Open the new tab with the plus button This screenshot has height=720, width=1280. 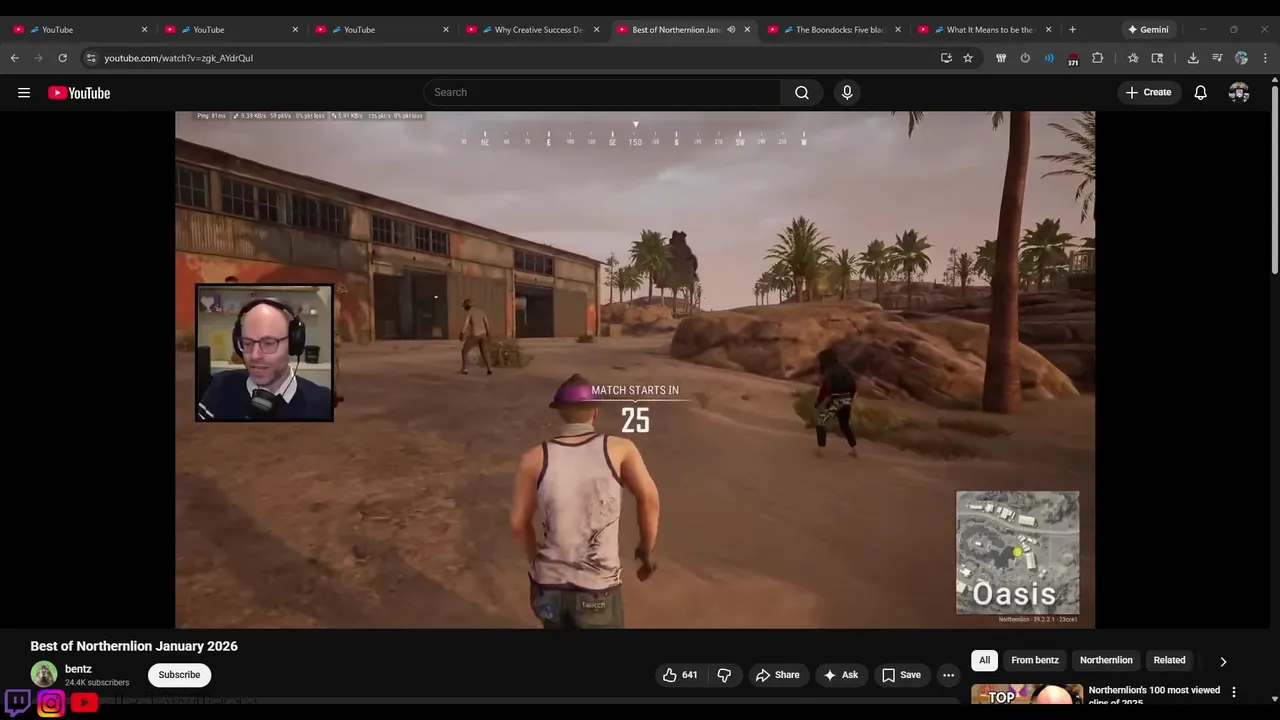coord(1072,29)
